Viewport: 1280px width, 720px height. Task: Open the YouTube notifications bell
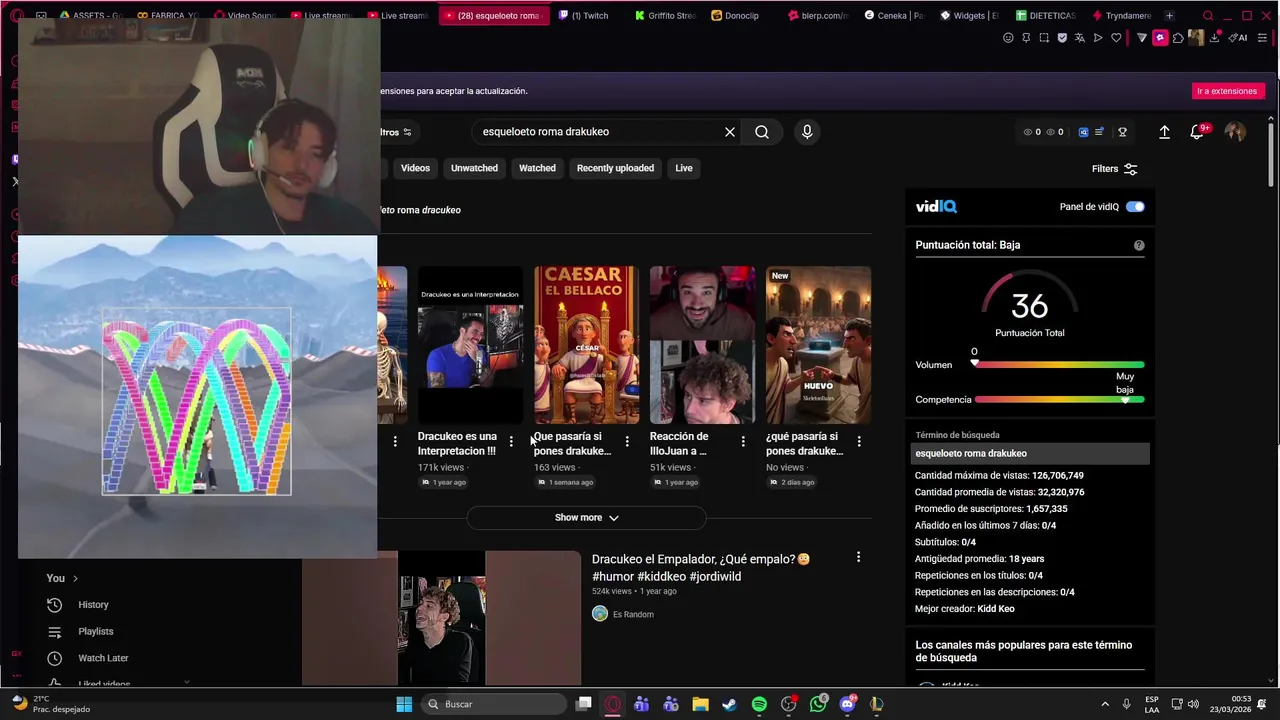click(1197, 132)
